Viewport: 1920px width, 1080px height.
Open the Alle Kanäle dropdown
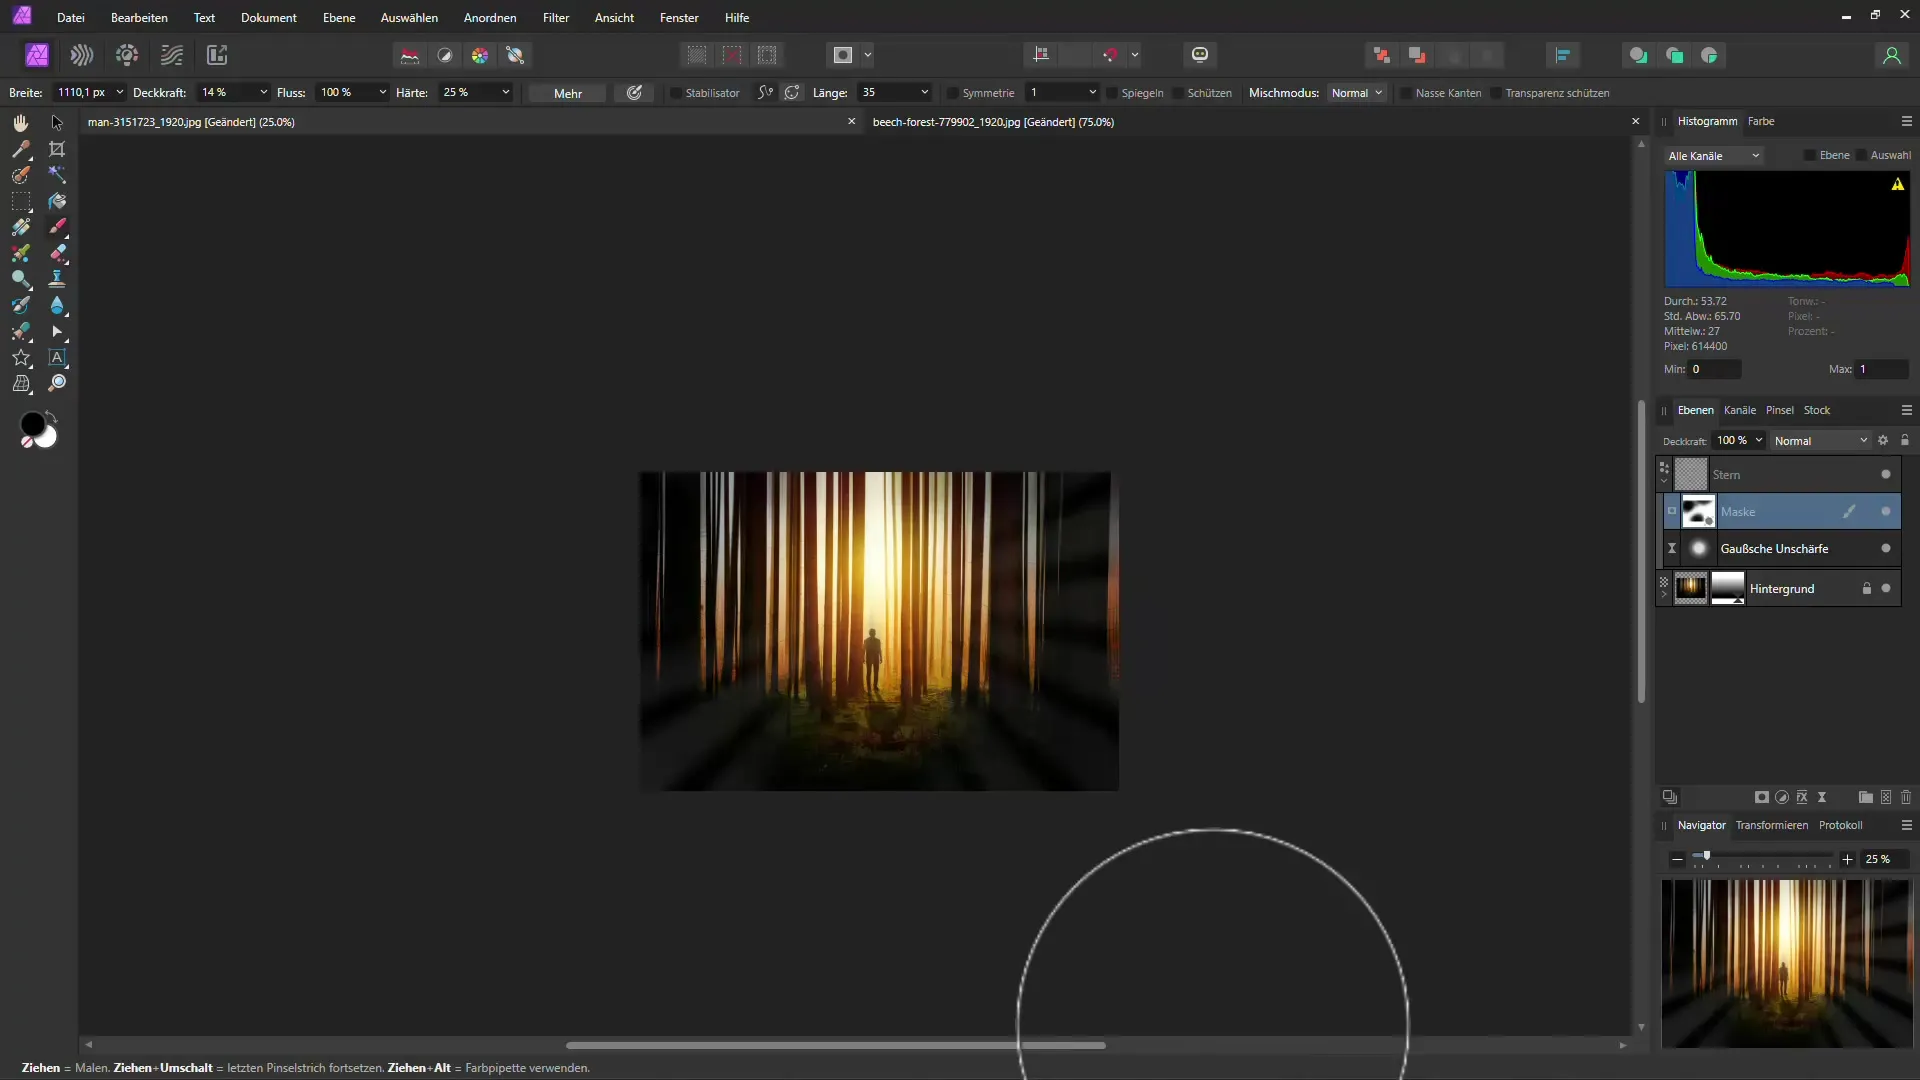tap(1713, 156)
